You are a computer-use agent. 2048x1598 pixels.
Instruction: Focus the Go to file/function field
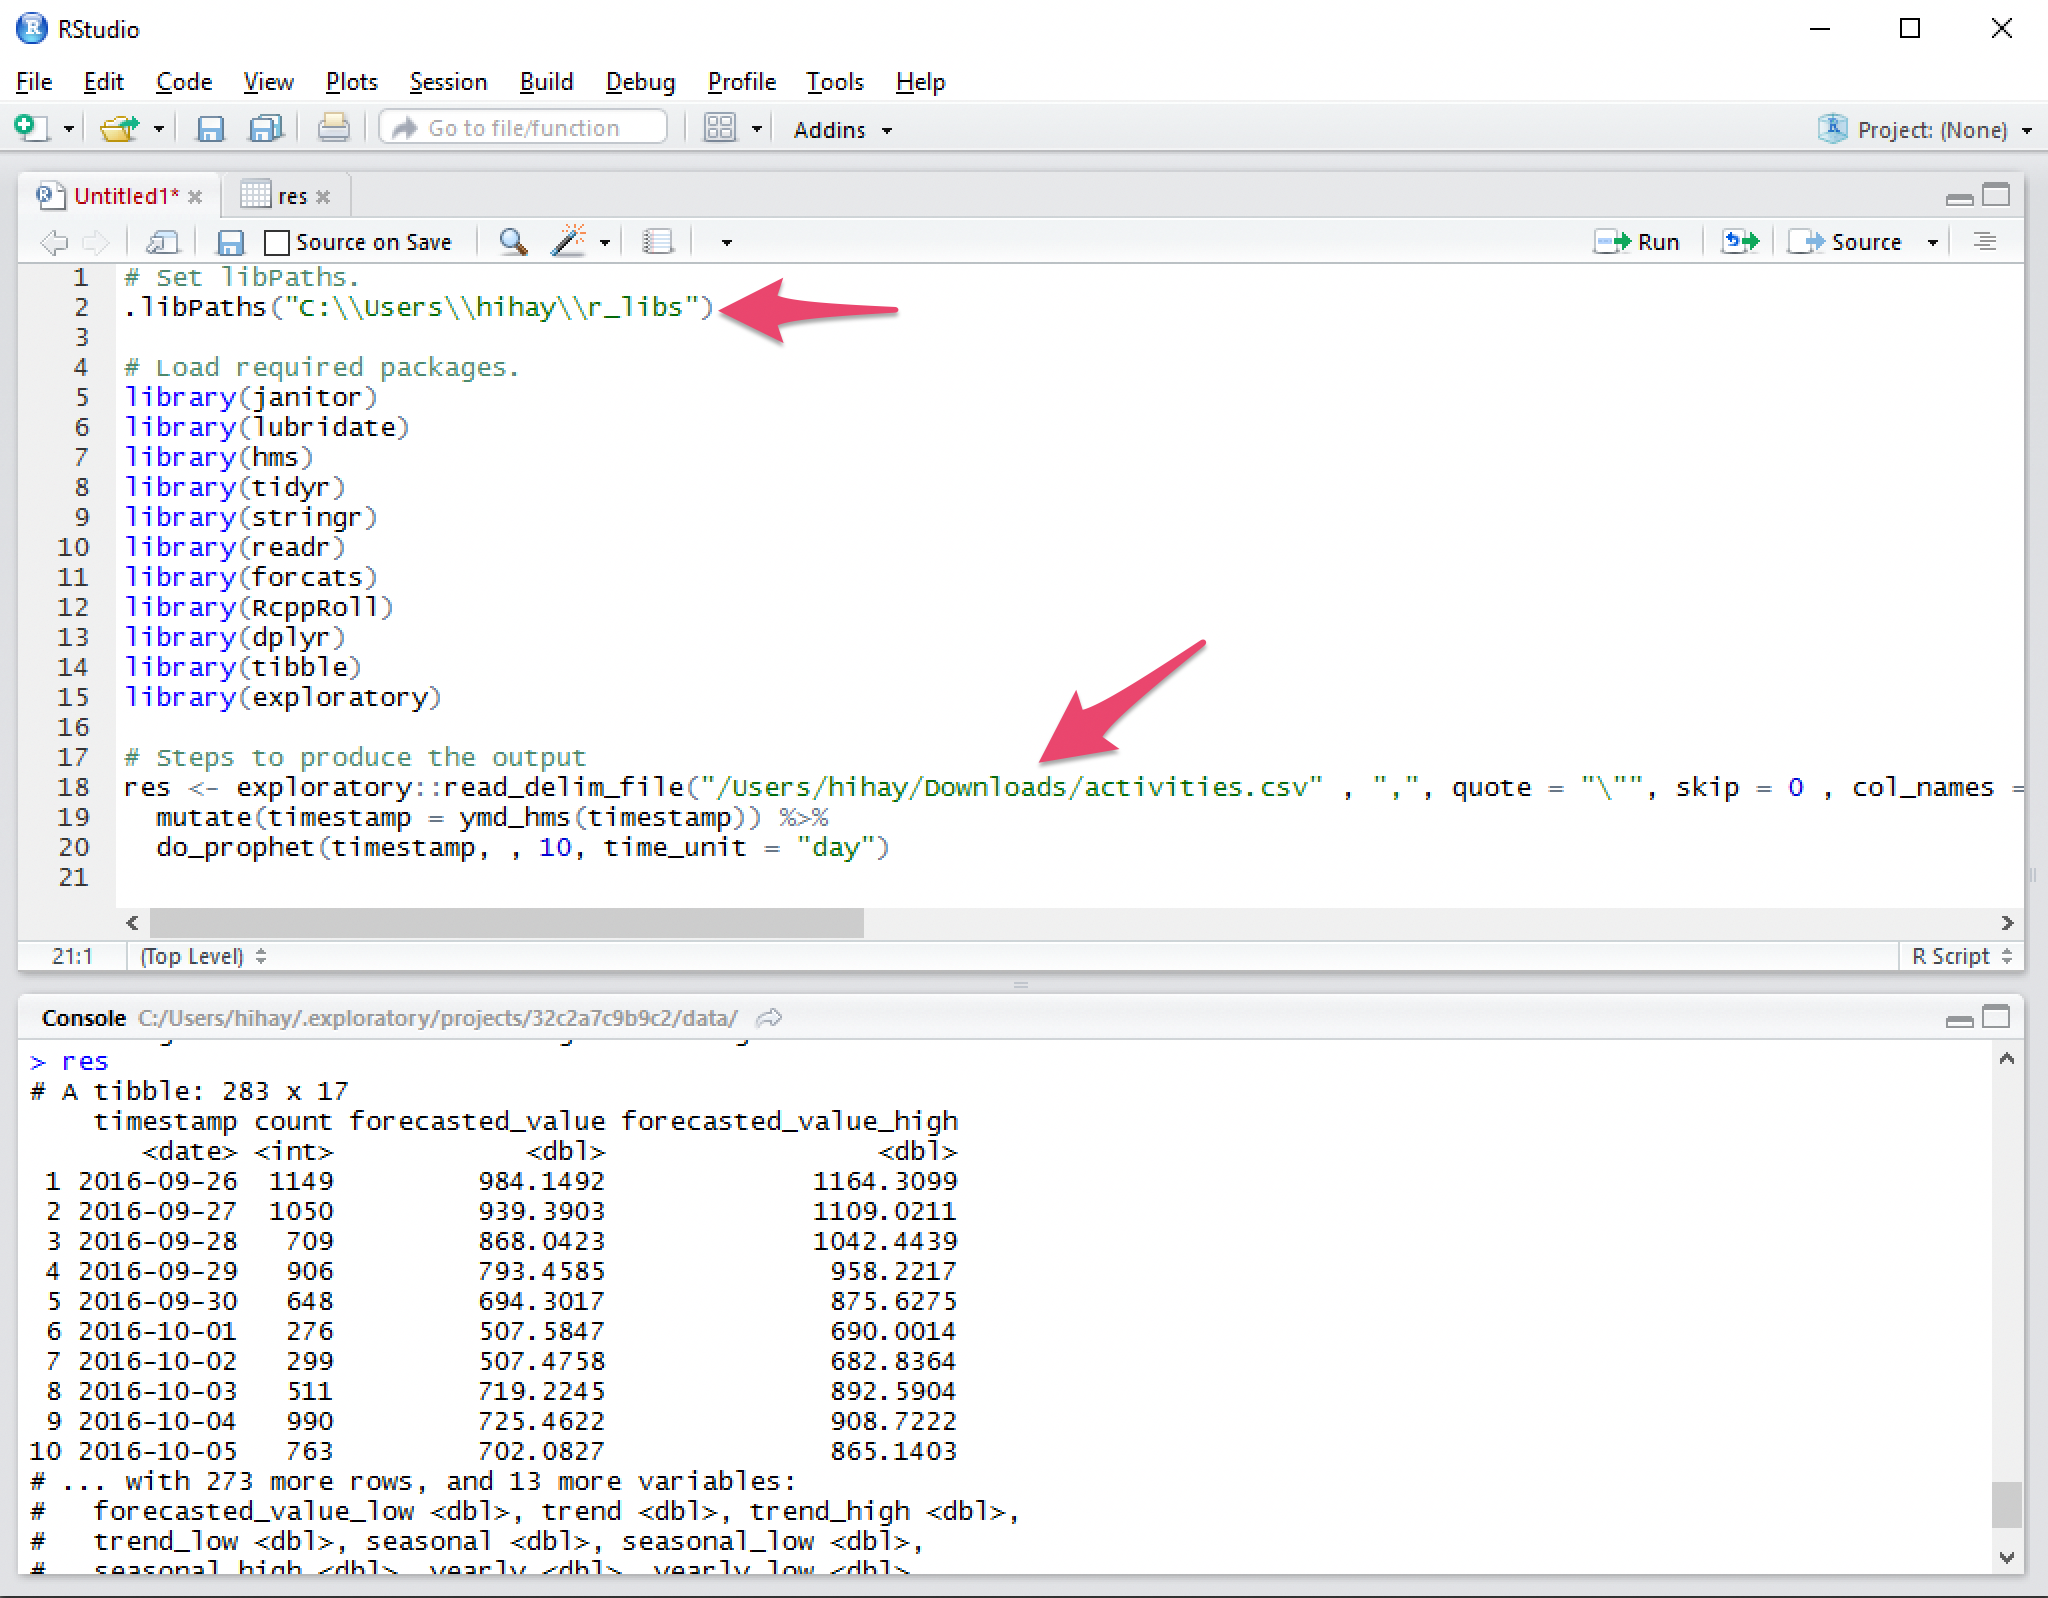523,128
